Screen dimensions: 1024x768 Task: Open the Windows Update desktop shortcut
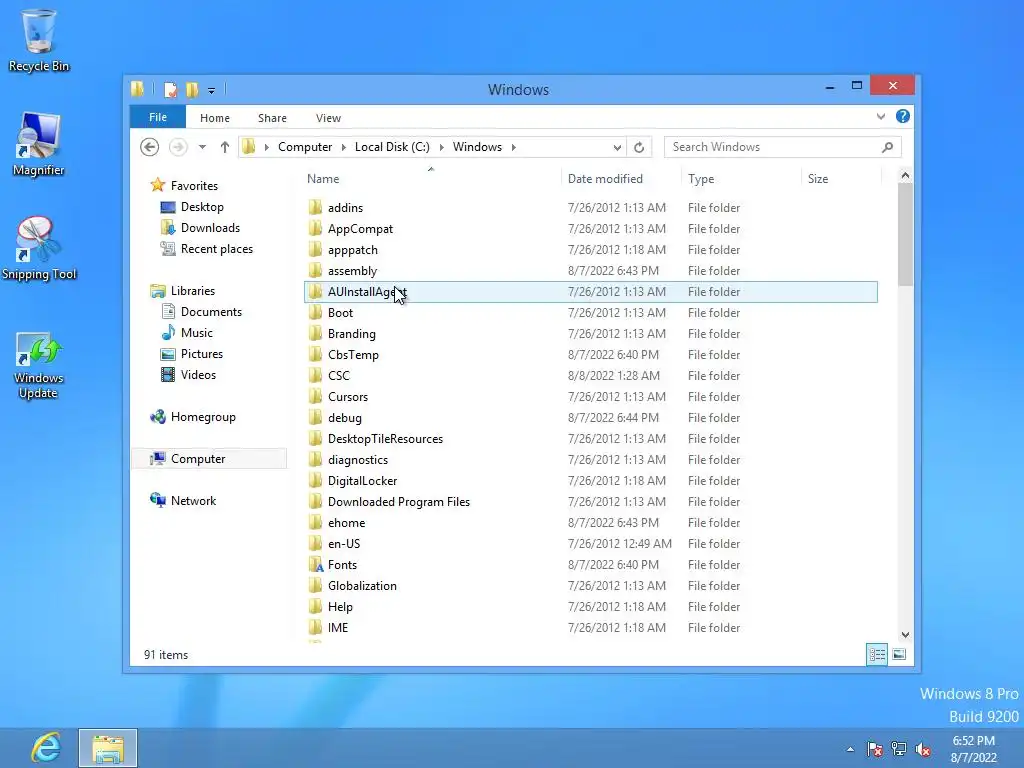[39, 366]
